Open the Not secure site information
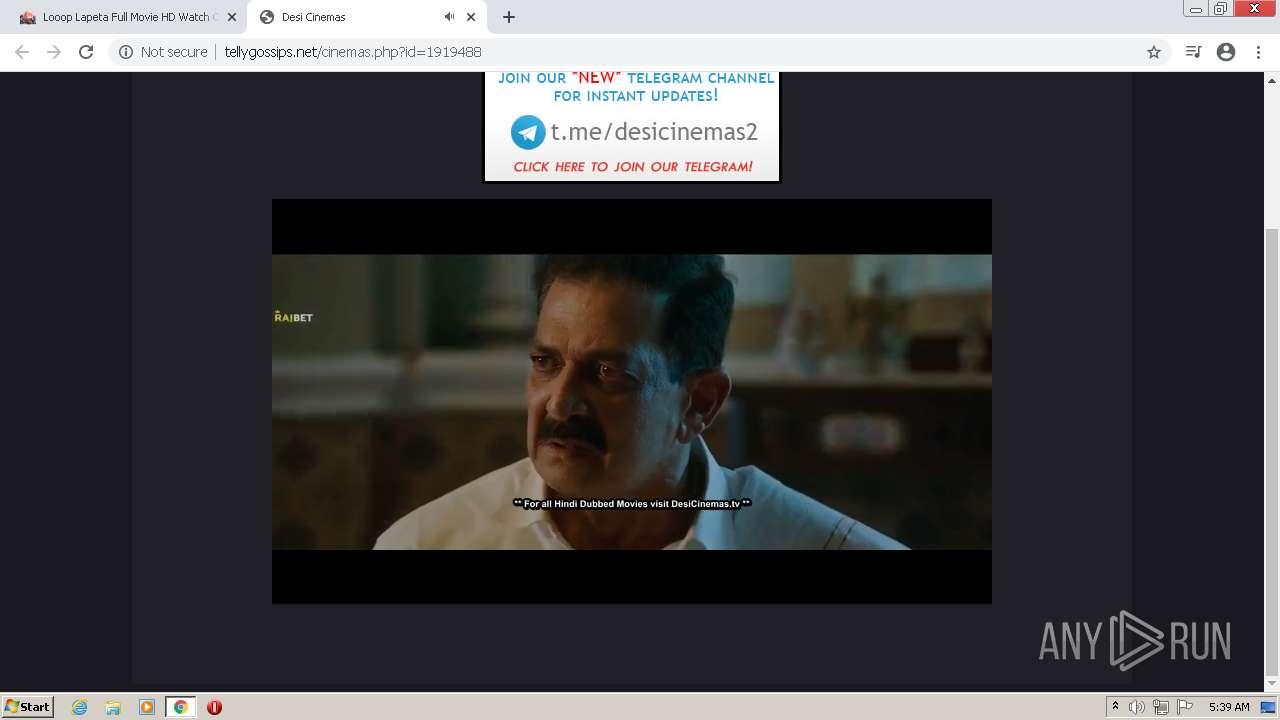This screenshot has height=720, width=1280. tap(163, 52)
